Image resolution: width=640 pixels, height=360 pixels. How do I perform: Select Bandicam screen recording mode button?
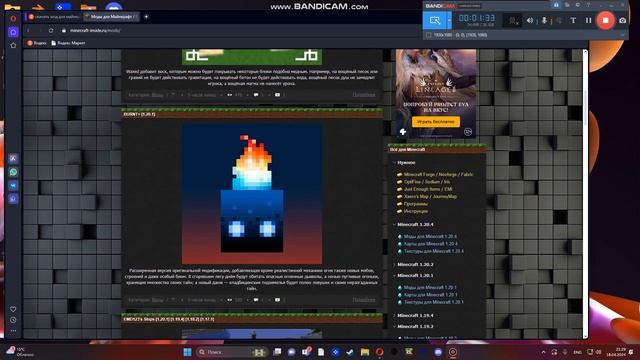pyautogui.click(x=435, y=20)
